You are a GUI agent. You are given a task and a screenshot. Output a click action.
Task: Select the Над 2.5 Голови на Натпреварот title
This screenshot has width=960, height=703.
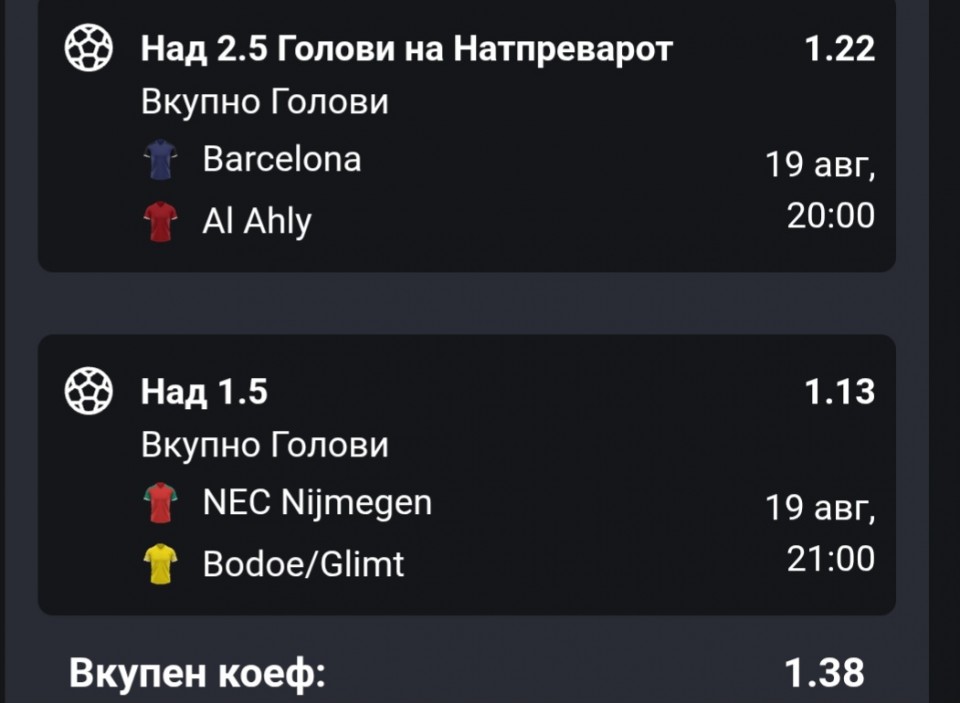(407, 48)
